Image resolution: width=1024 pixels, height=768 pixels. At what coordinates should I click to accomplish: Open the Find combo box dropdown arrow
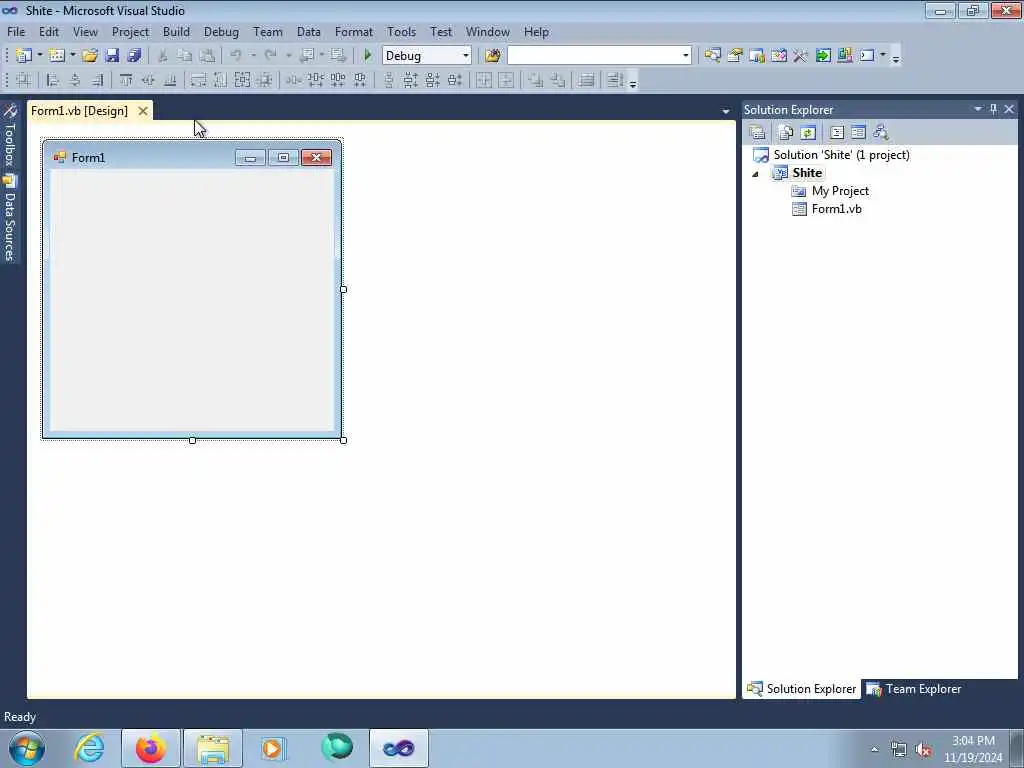(685, 56)
